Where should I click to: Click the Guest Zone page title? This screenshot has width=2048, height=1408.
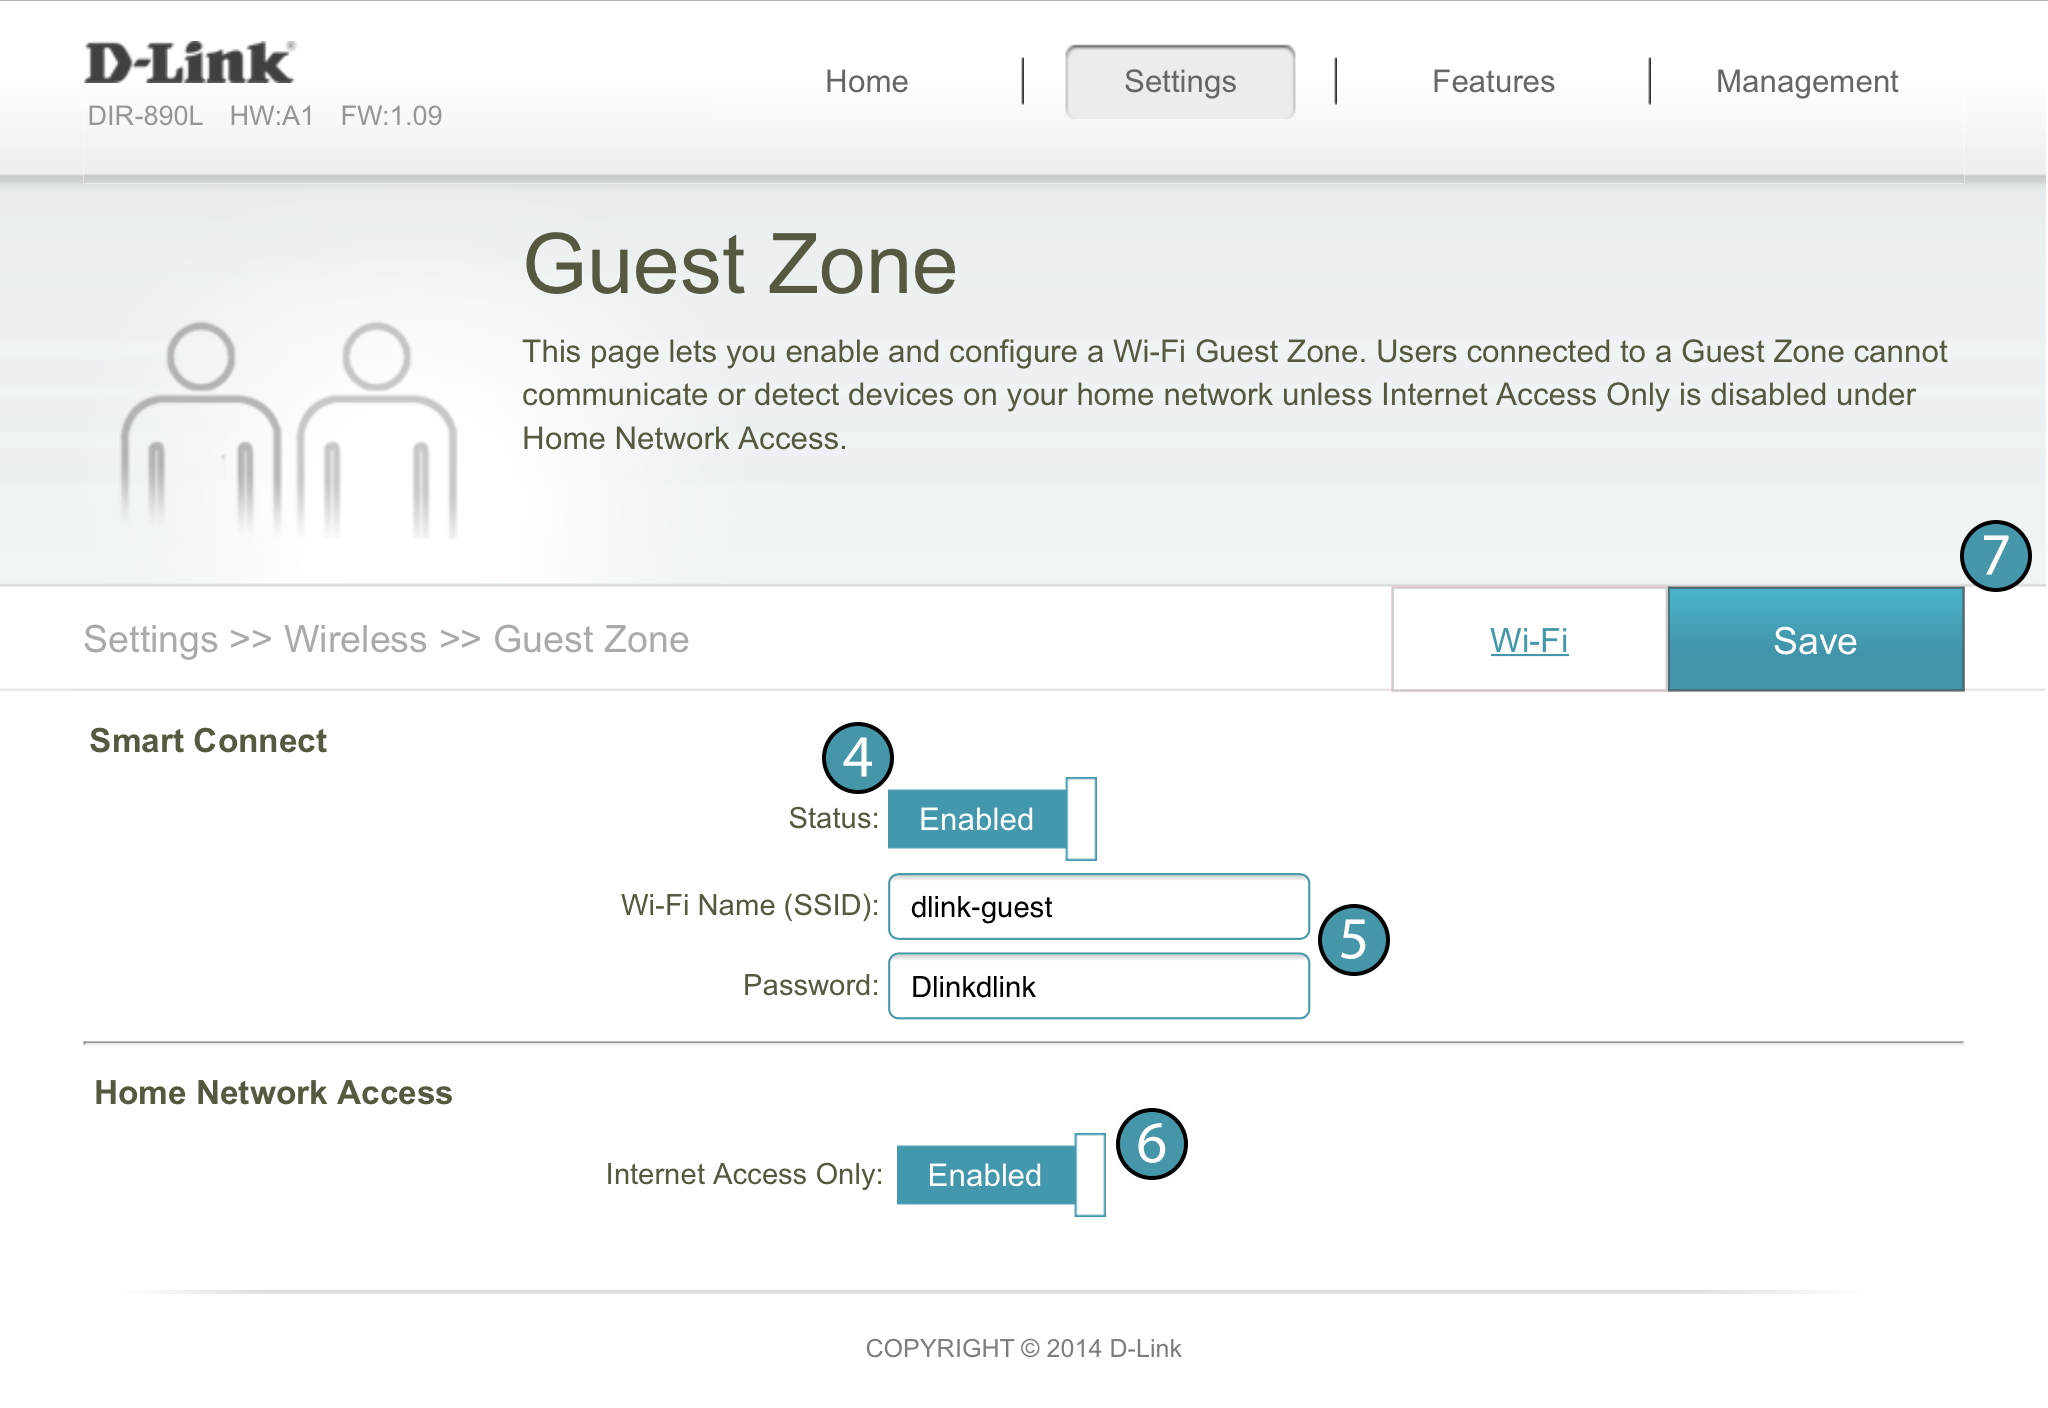point(739,264)
